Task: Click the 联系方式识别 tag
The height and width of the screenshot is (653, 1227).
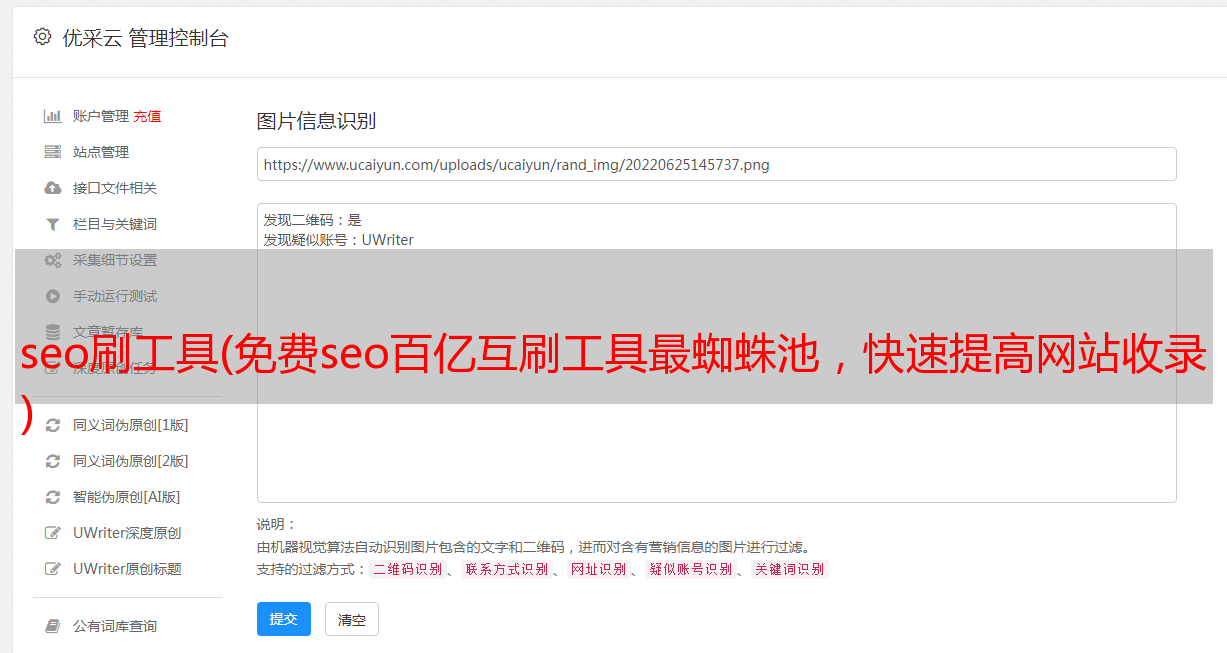Action: click(507, 569)
